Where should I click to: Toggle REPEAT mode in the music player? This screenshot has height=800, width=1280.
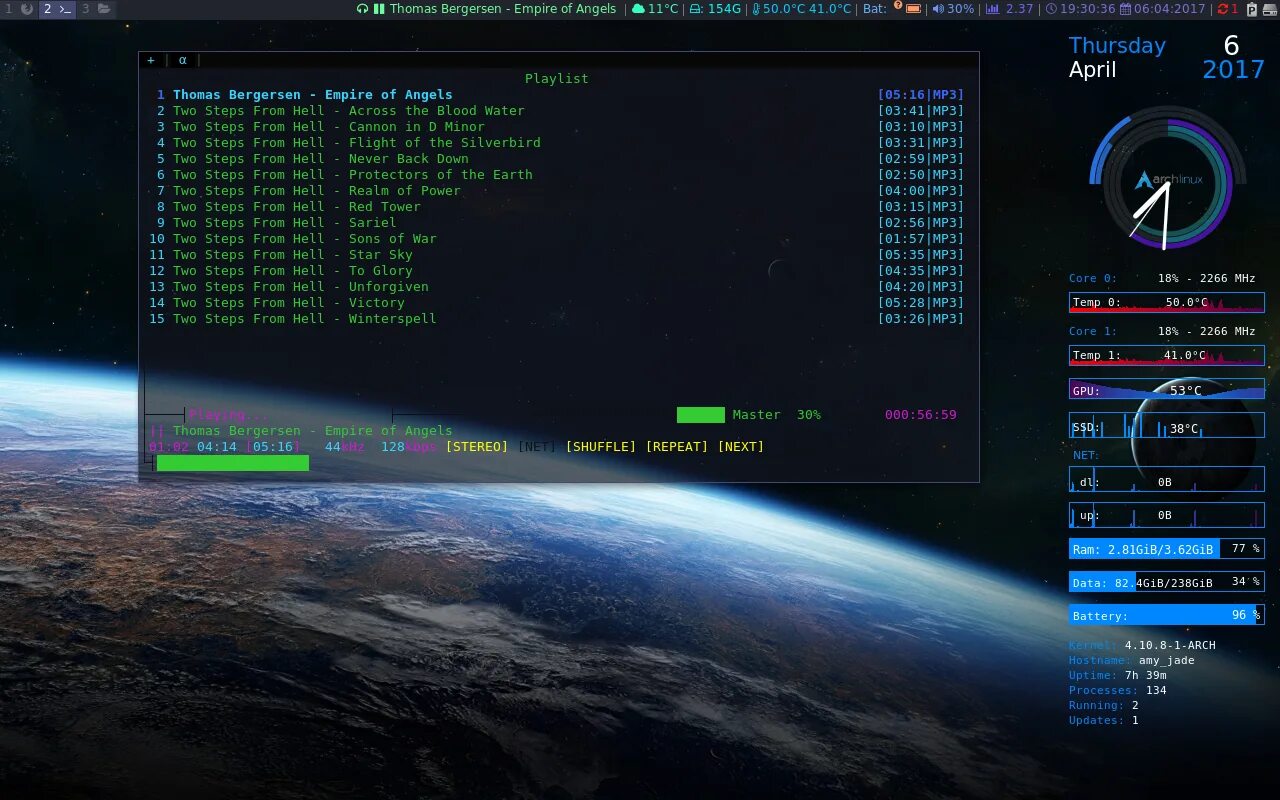(x=677, y=446)
